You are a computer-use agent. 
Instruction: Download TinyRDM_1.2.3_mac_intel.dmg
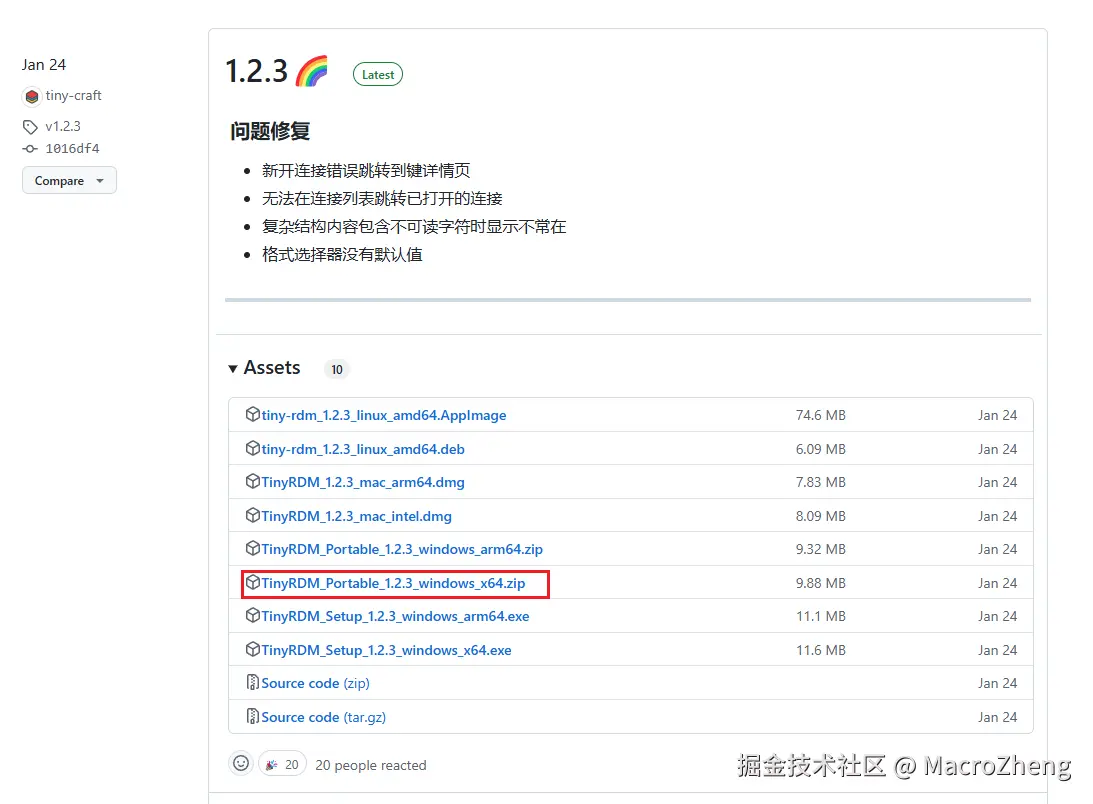[x=356, y=516]
